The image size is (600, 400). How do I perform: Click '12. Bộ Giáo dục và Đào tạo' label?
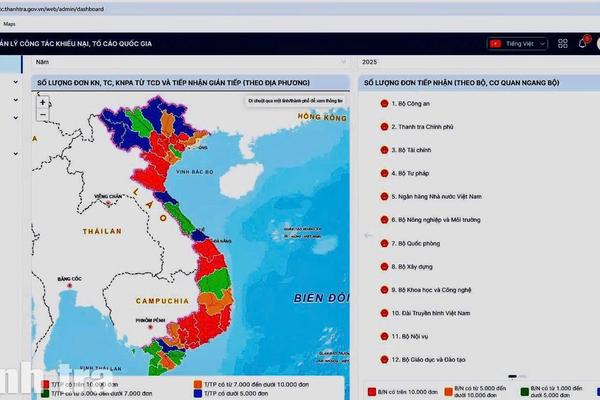coord(429,360)
